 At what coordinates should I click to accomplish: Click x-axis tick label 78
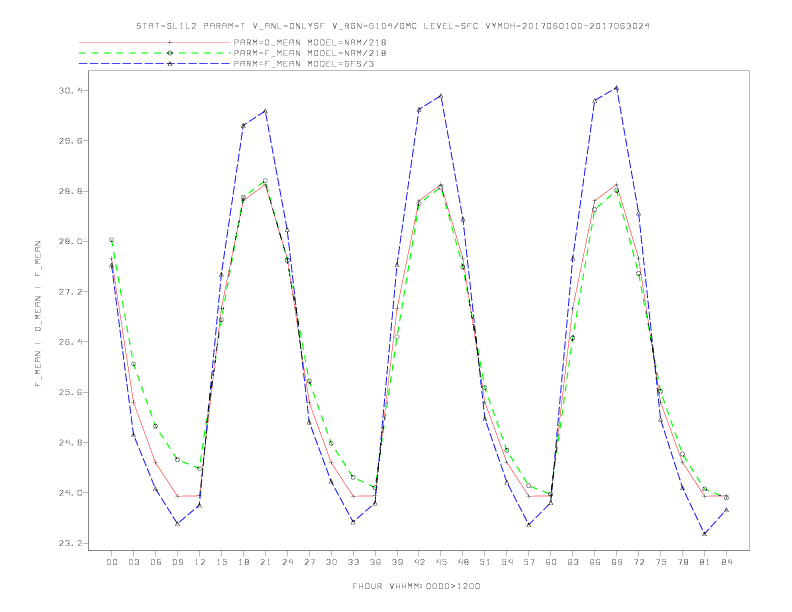(682, 562)
